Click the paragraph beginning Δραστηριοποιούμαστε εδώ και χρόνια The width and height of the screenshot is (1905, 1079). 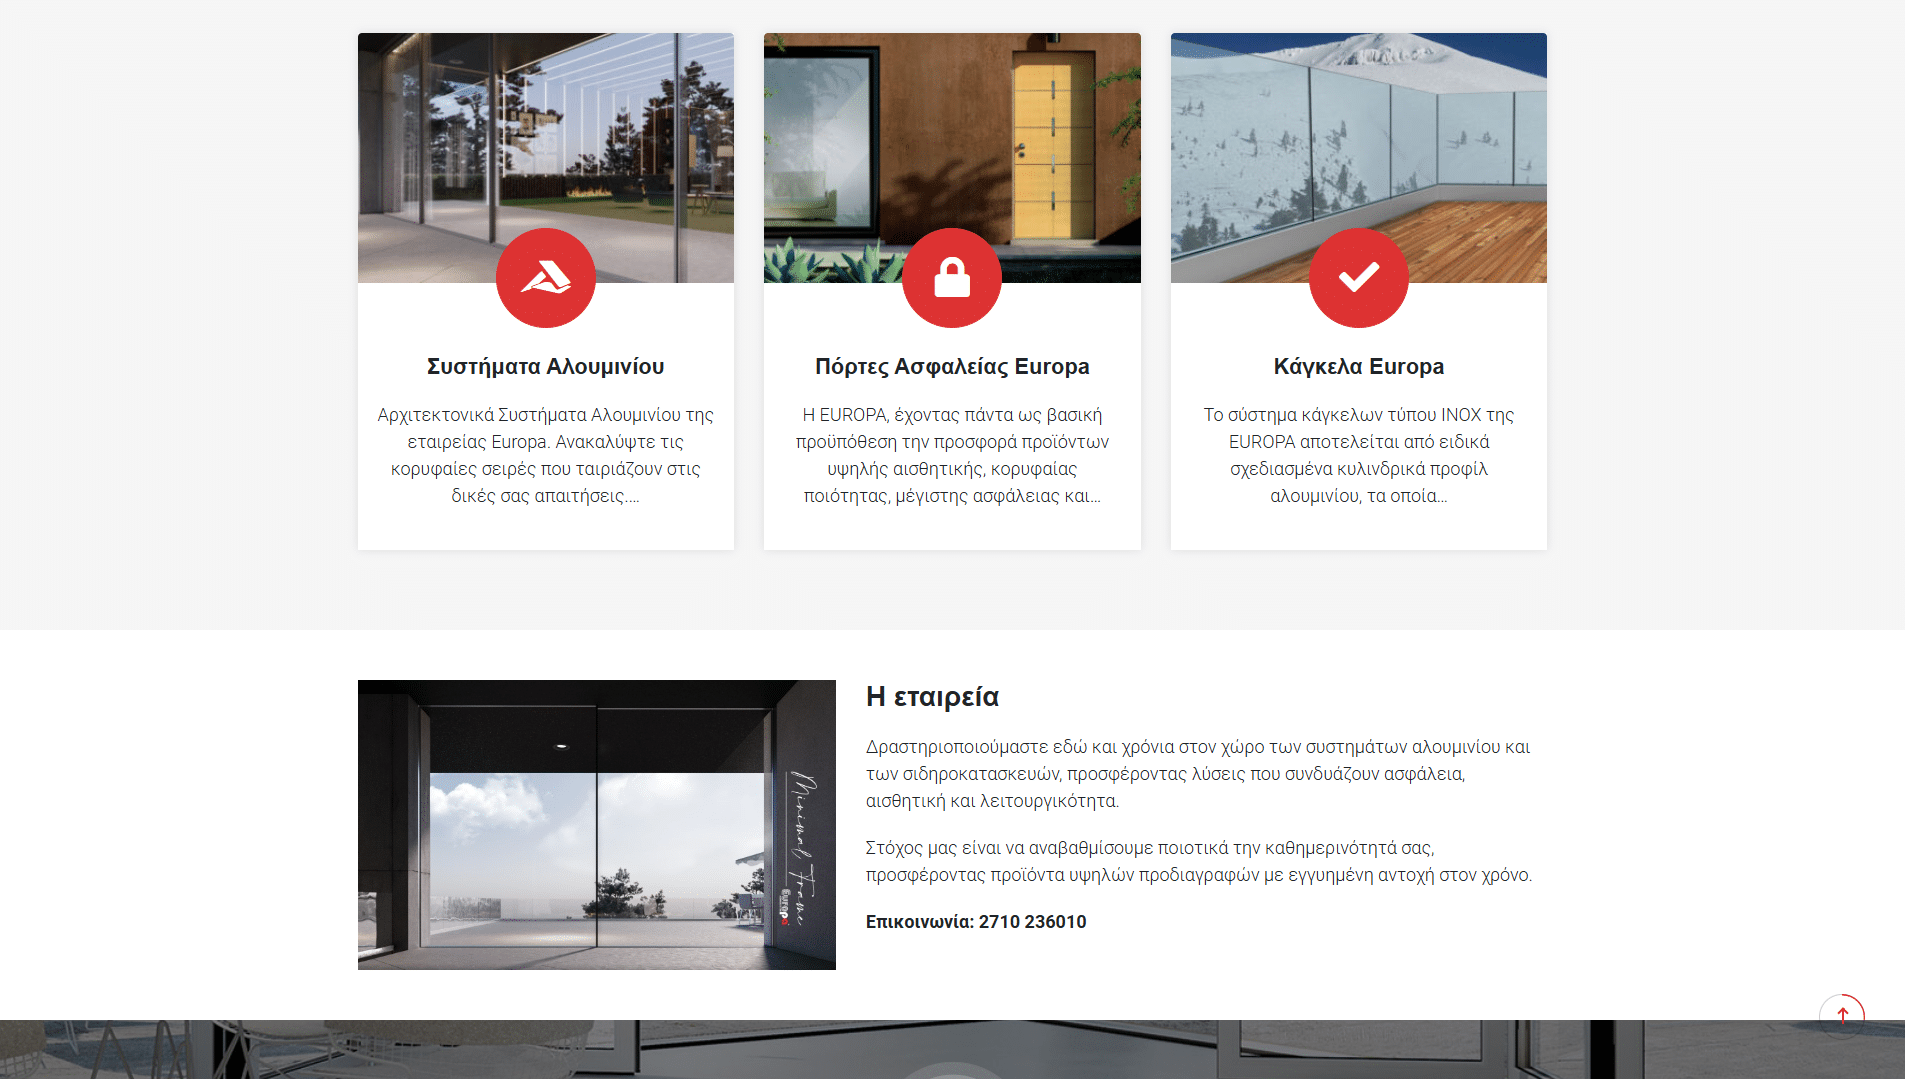click(1197, 774)
